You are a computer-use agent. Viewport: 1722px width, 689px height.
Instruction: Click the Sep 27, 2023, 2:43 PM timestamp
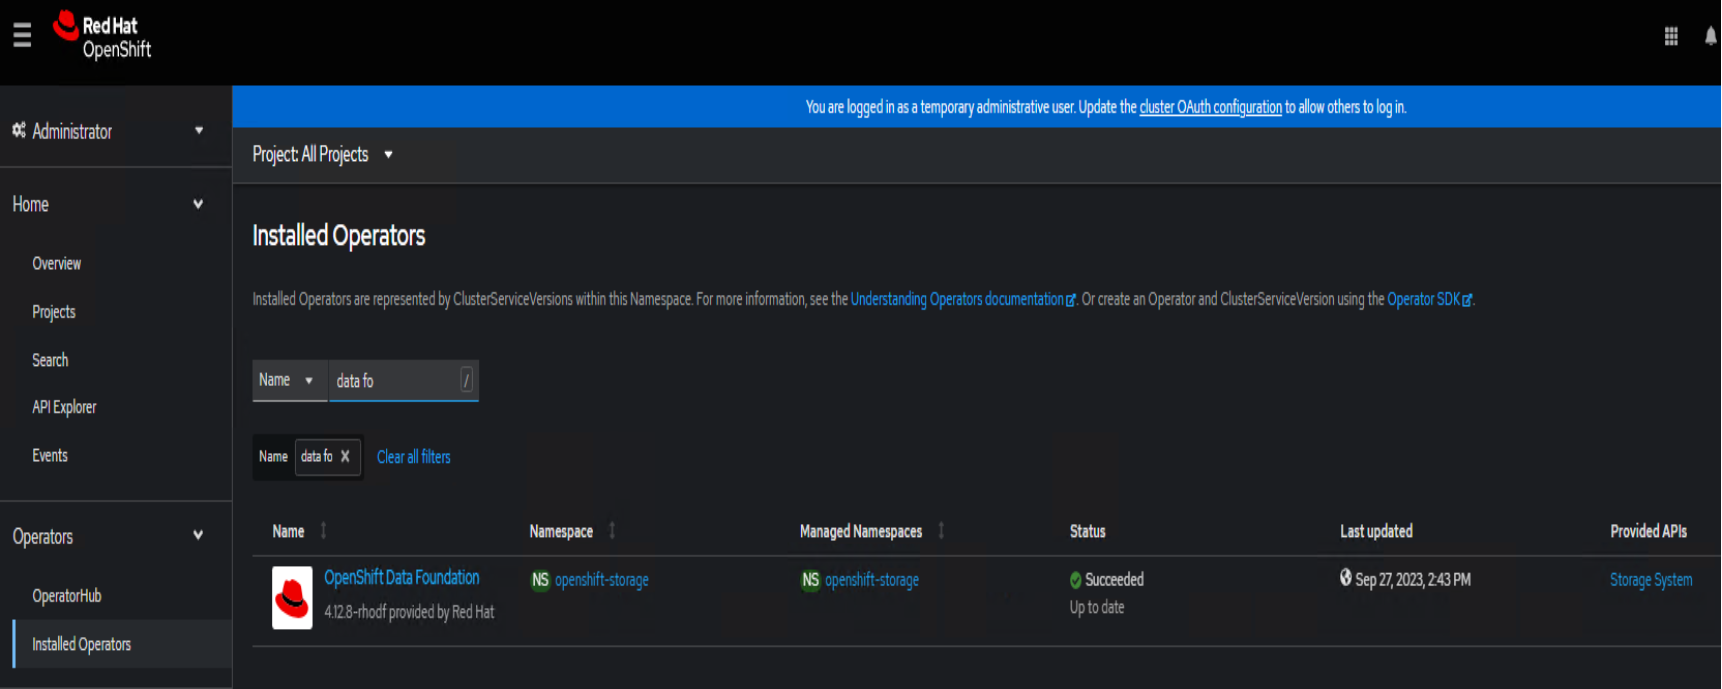(x=1413, y=580)
